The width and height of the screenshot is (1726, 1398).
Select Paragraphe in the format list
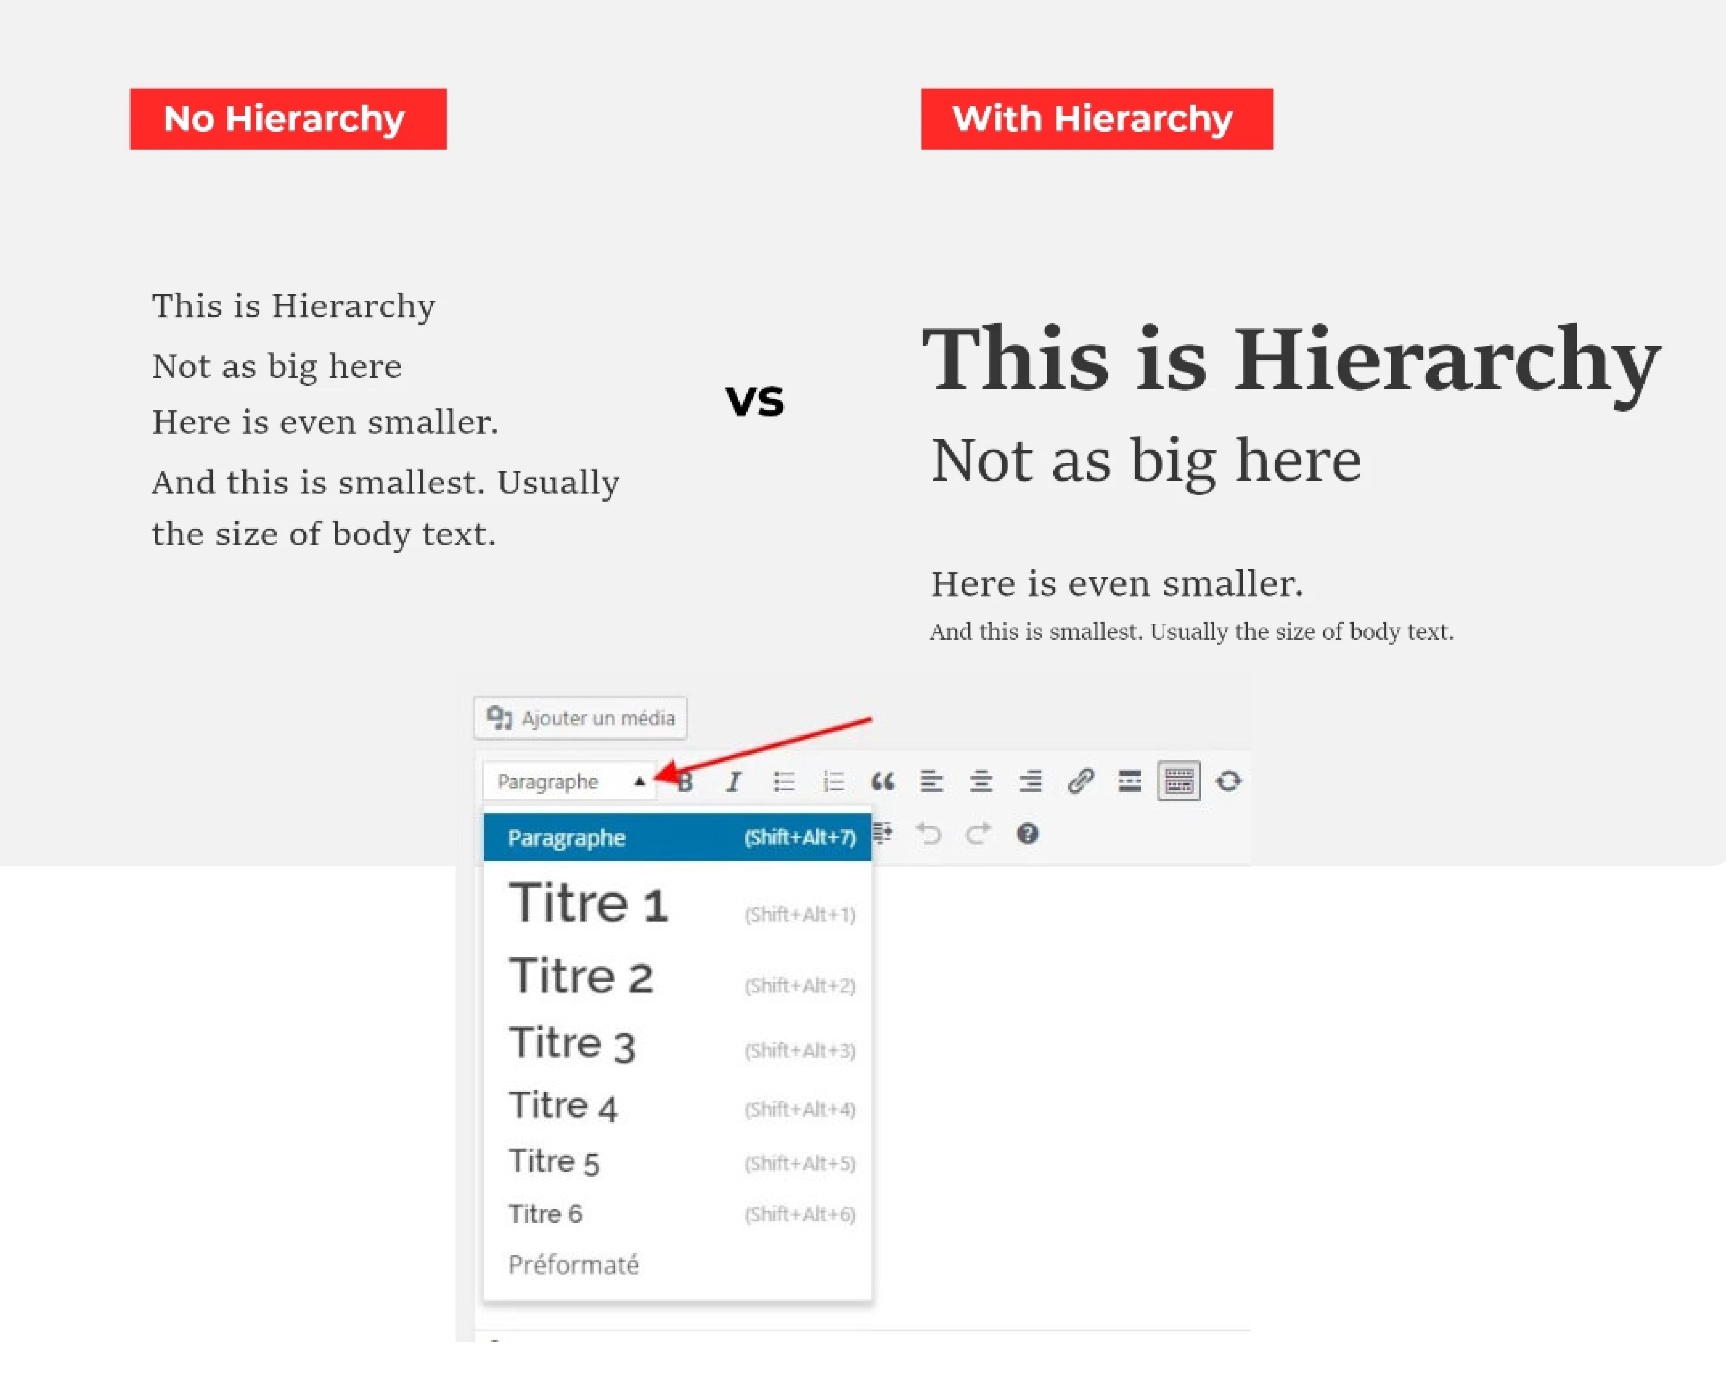pyautogui.click(x=677, y=837)
